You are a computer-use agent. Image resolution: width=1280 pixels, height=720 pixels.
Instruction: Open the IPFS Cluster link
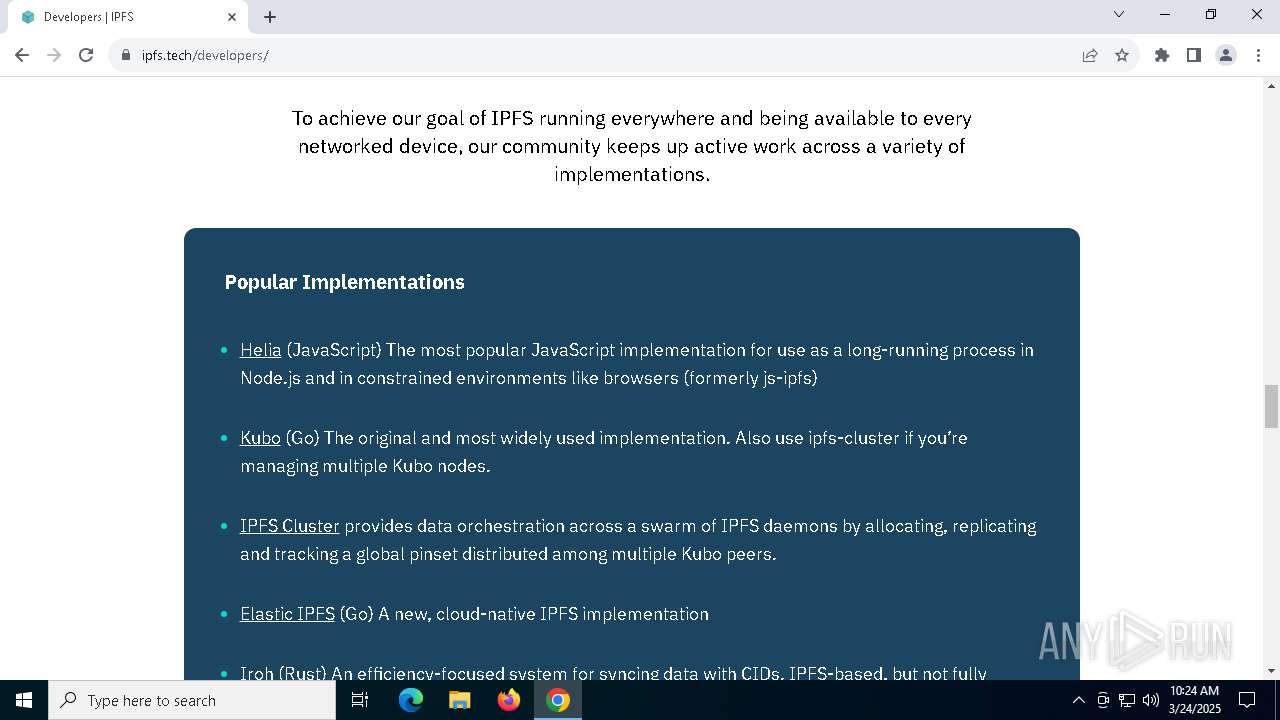click(x=290, y=526)
